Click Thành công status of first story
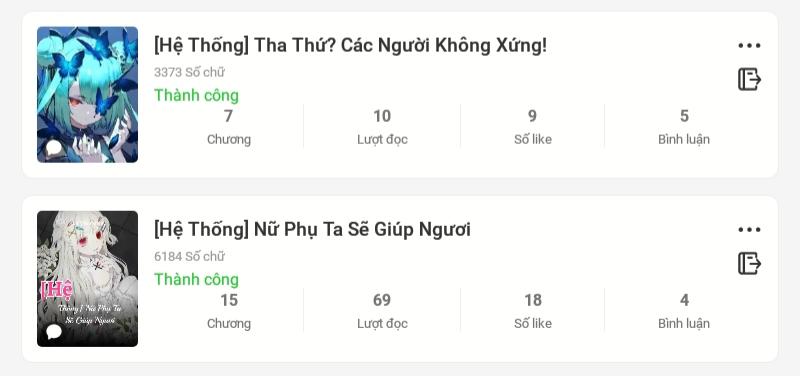Image resolution: width=800 pixels, height=376 pixels. (x=196, y=95)
